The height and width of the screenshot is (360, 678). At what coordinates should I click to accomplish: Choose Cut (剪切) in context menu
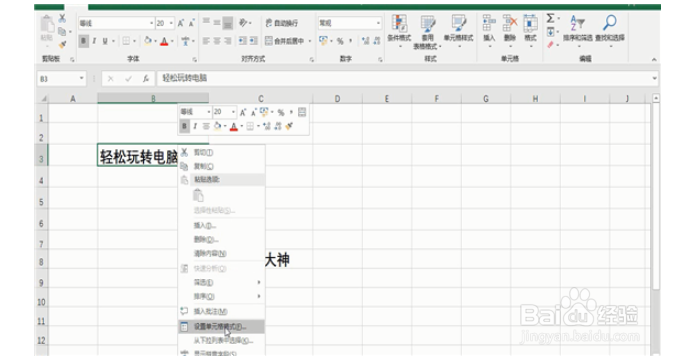pos(221,153)
